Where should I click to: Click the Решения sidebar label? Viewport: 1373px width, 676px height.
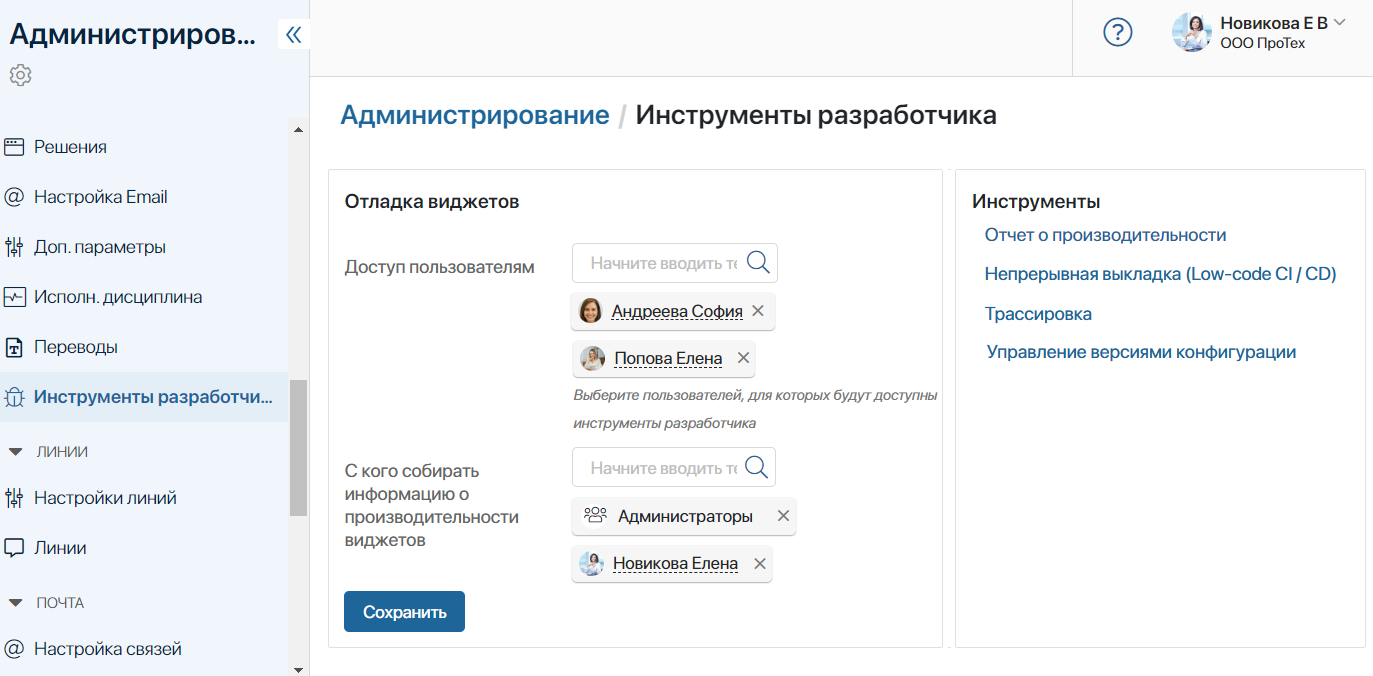[x=70, y=147]
